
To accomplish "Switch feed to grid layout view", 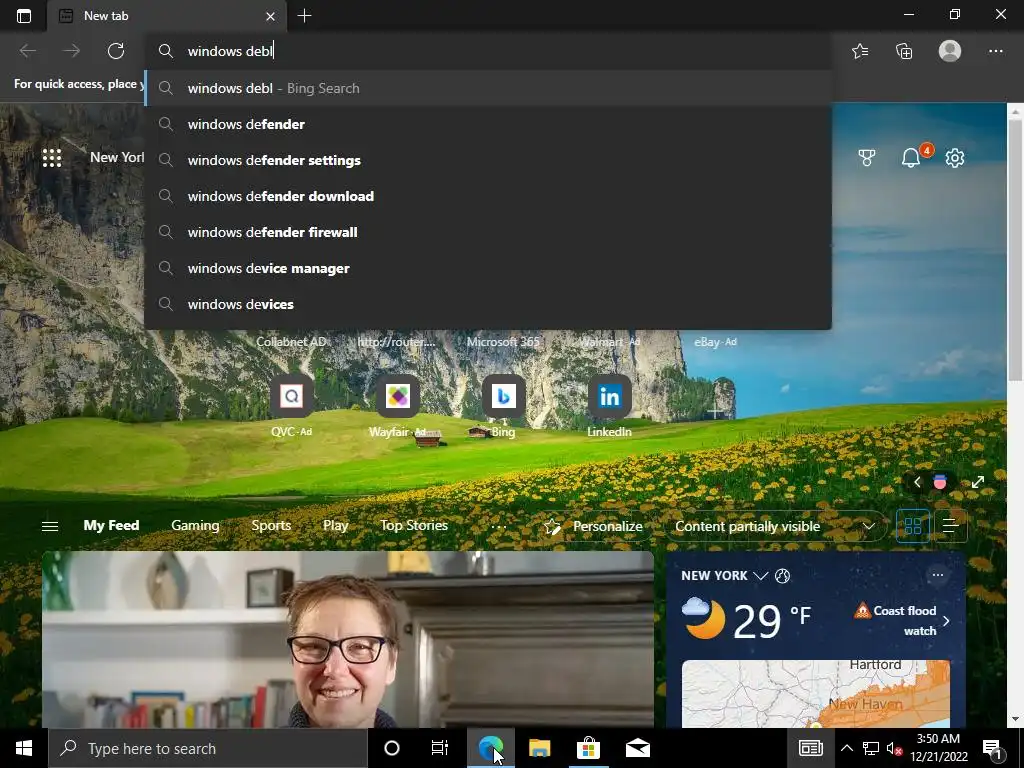I will pyautogui.click(x=913, y=526).
